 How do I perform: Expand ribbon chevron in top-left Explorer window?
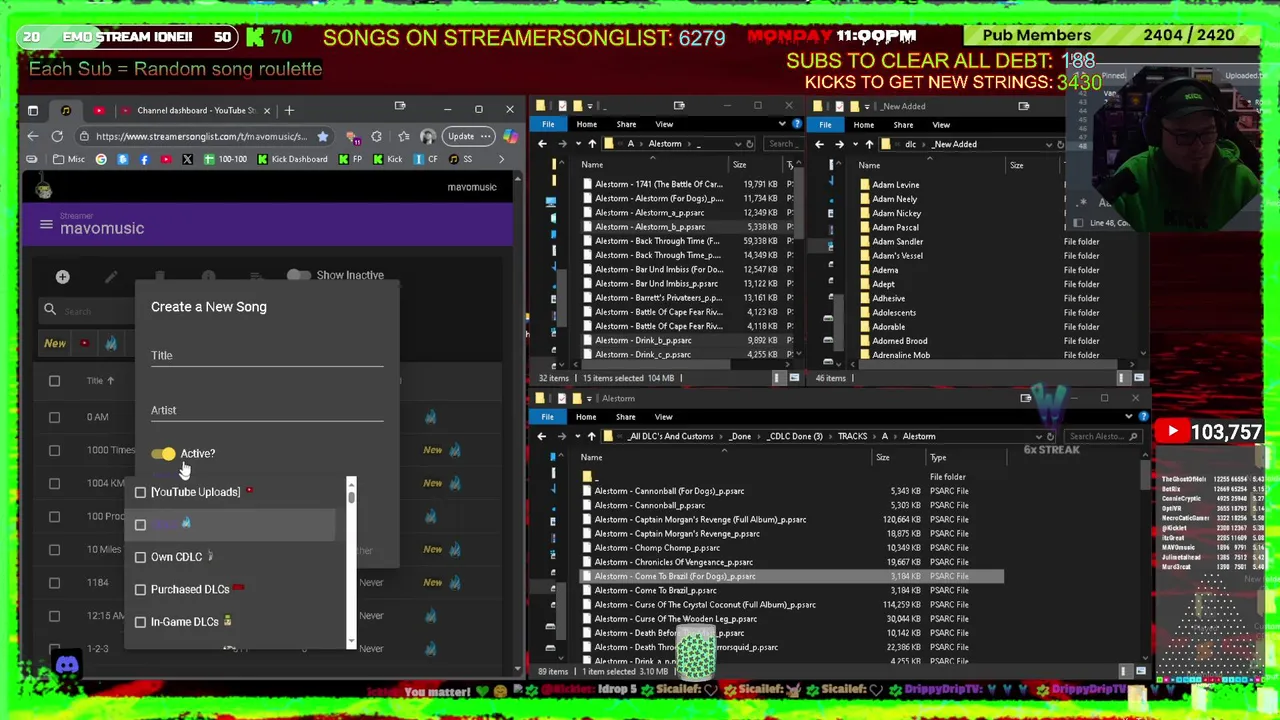tap(782, 124)
